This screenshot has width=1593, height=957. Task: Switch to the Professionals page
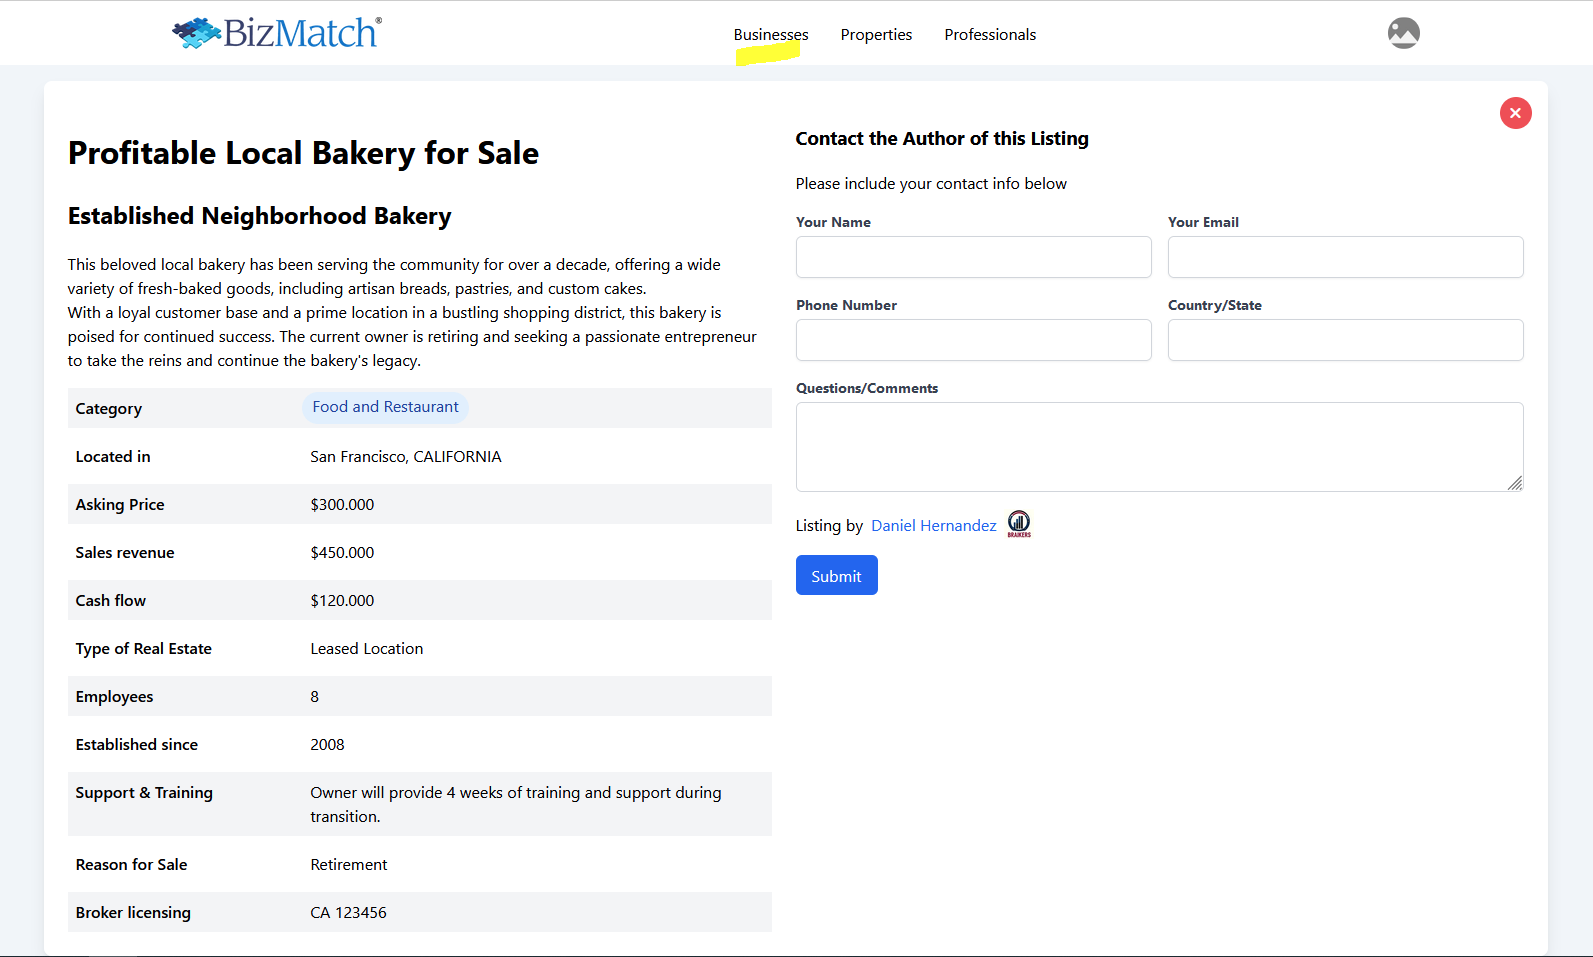[990, 35]
